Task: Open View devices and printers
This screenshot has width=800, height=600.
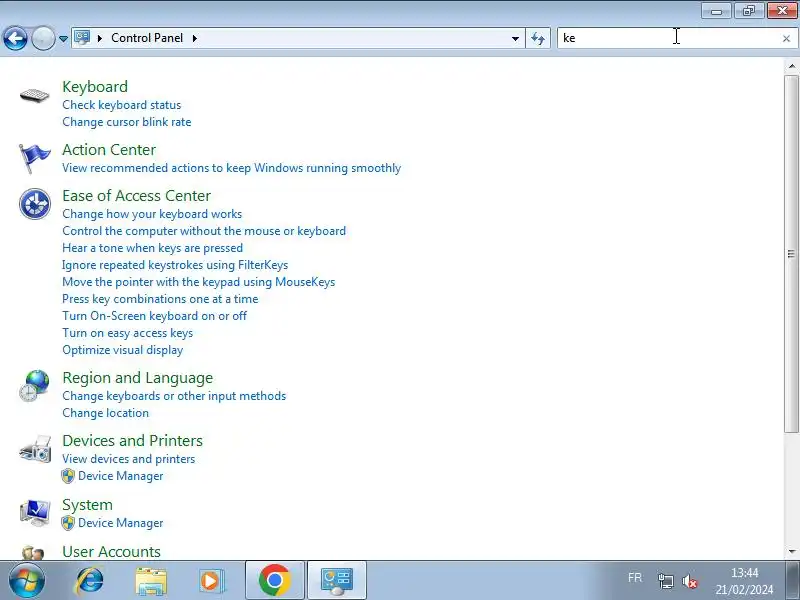Action: point(129,459)
